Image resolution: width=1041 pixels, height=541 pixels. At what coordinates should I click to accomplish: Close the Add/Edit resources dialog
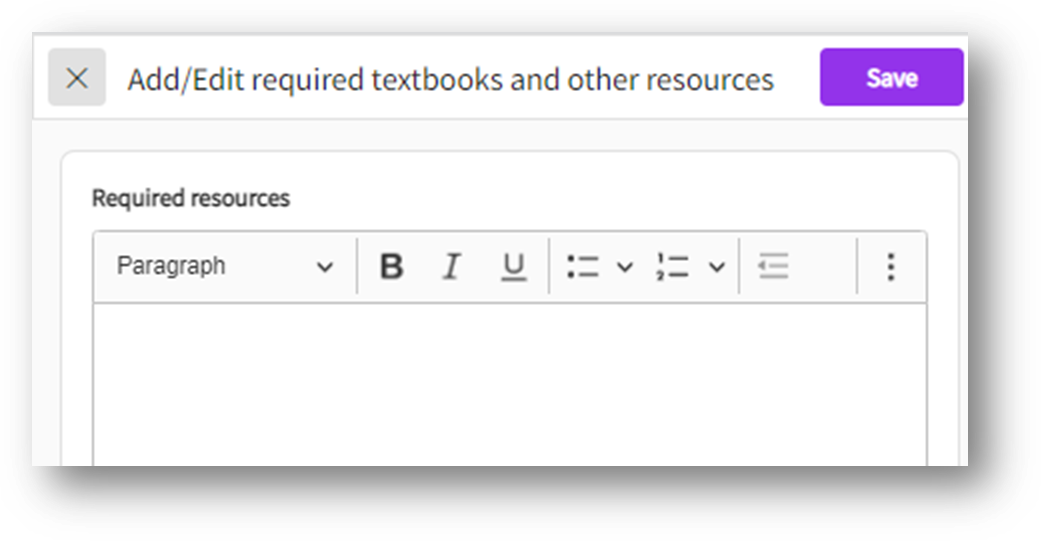(x=77, y=78)
